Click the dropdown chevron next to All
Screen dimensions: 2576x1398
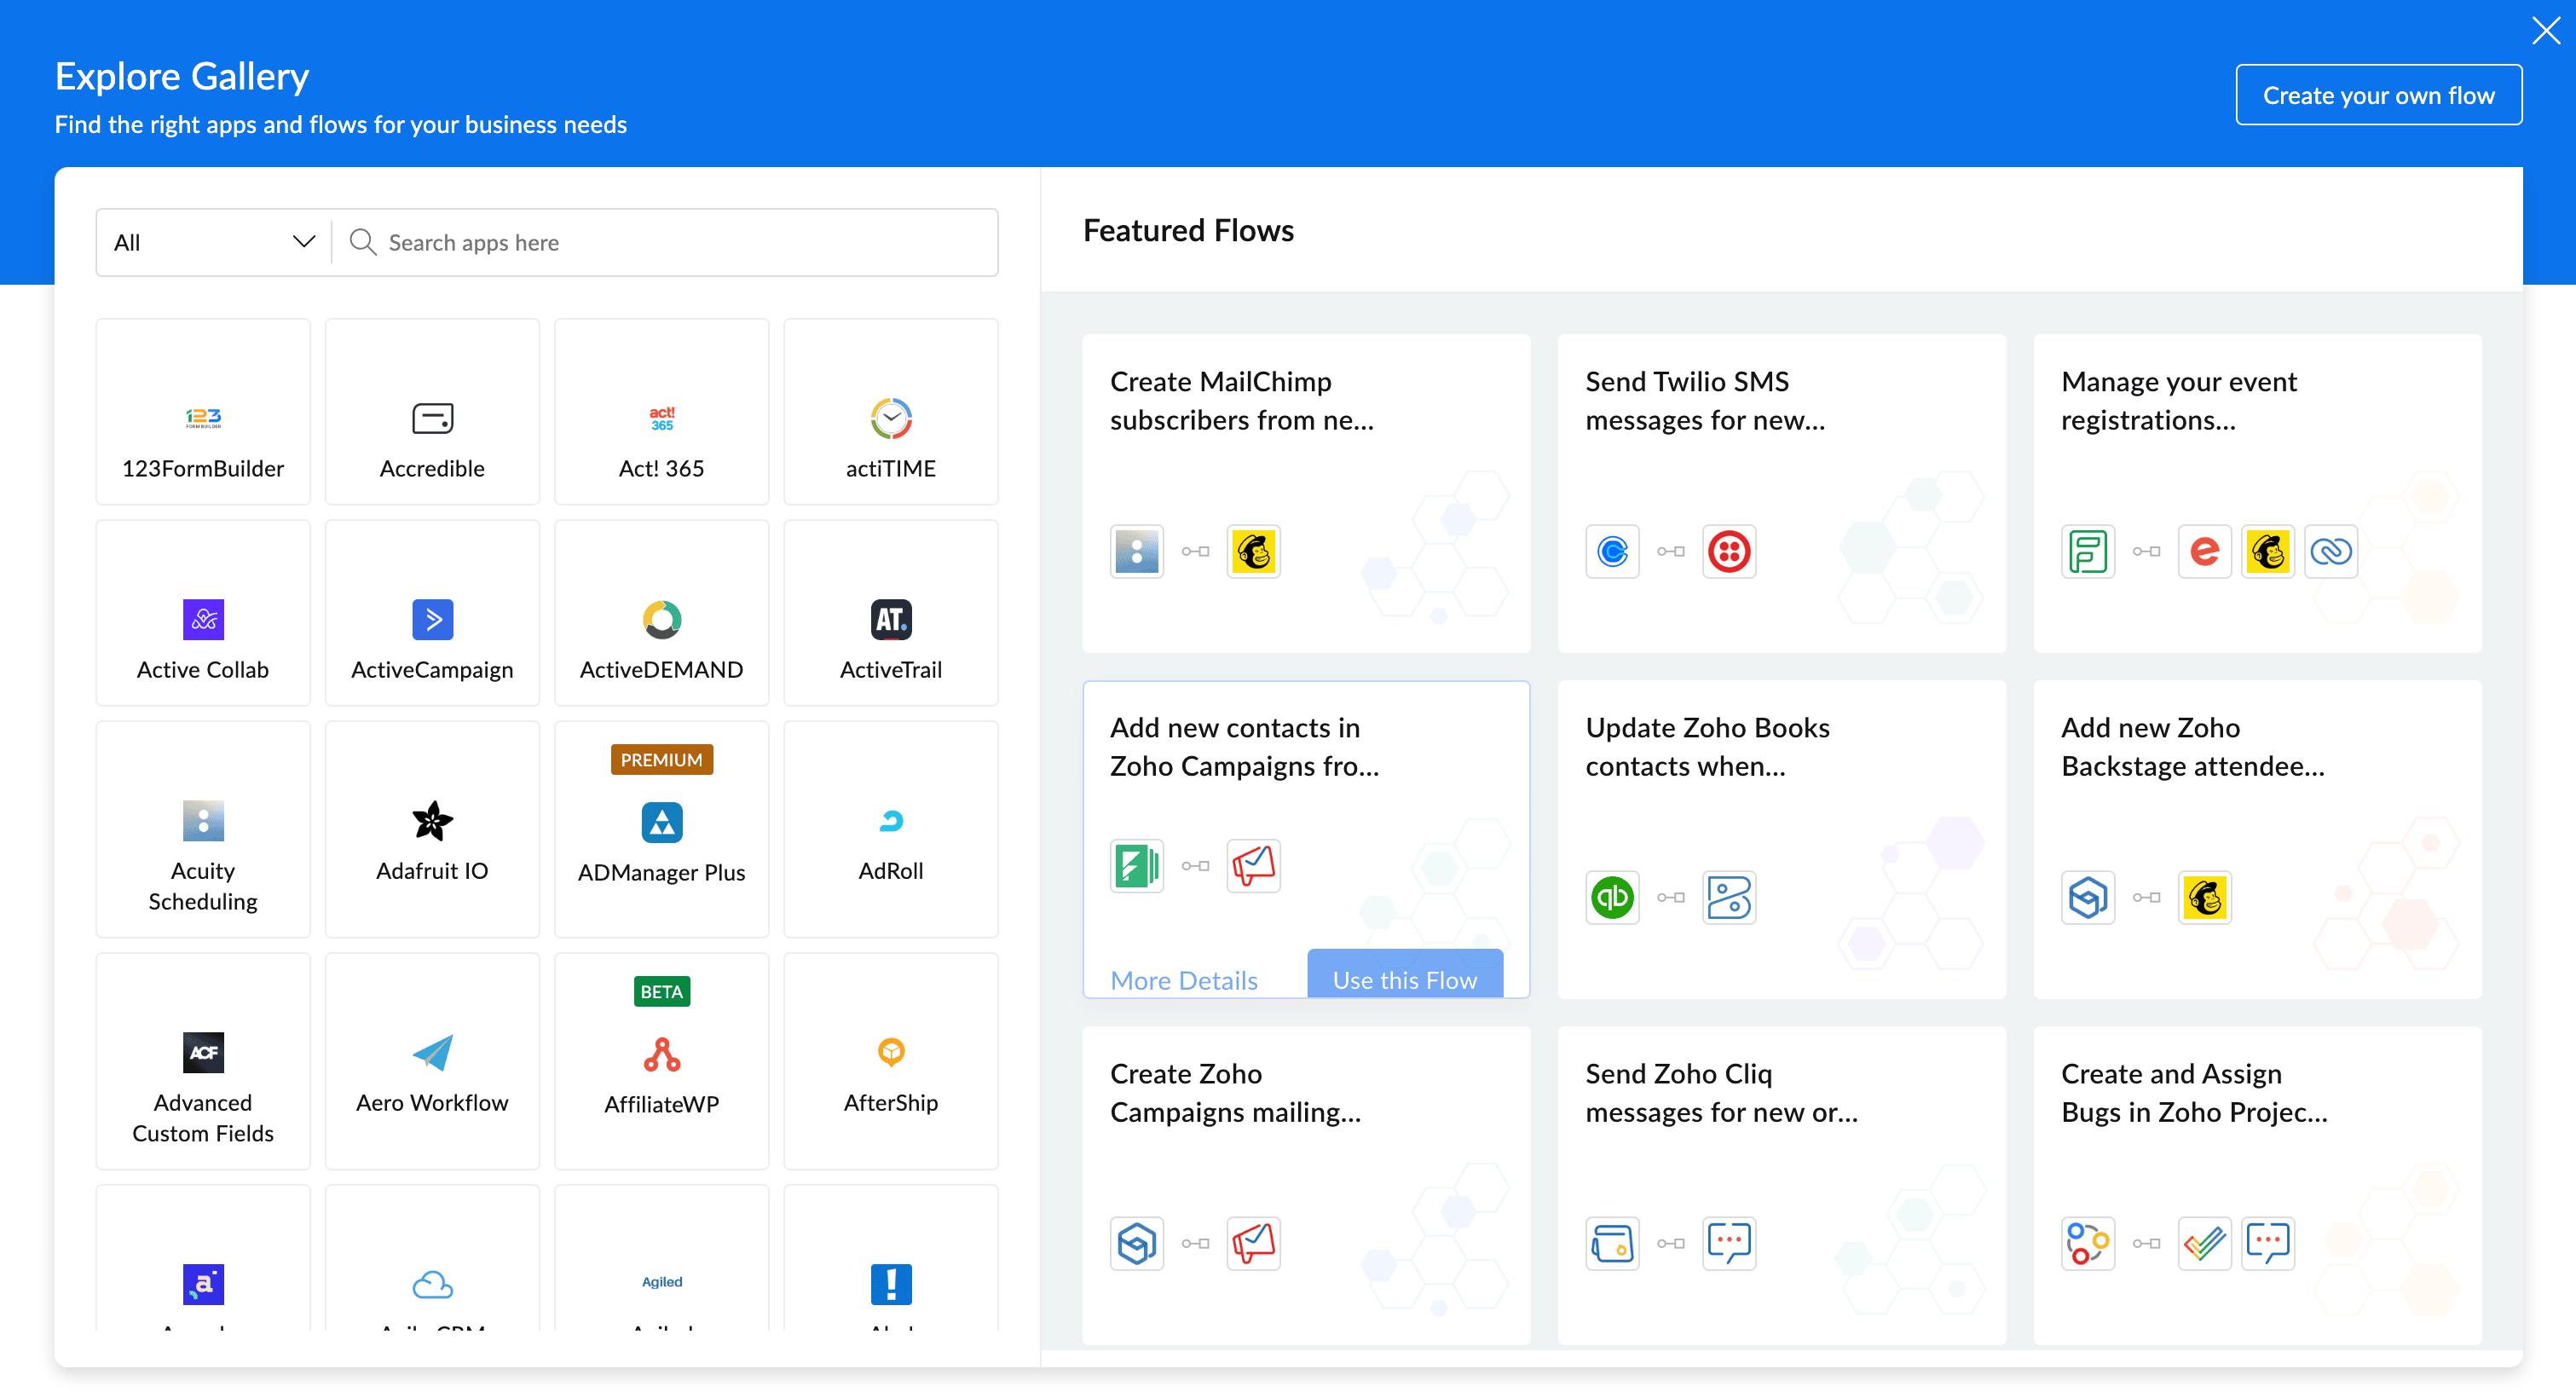[x=303, y=242]
